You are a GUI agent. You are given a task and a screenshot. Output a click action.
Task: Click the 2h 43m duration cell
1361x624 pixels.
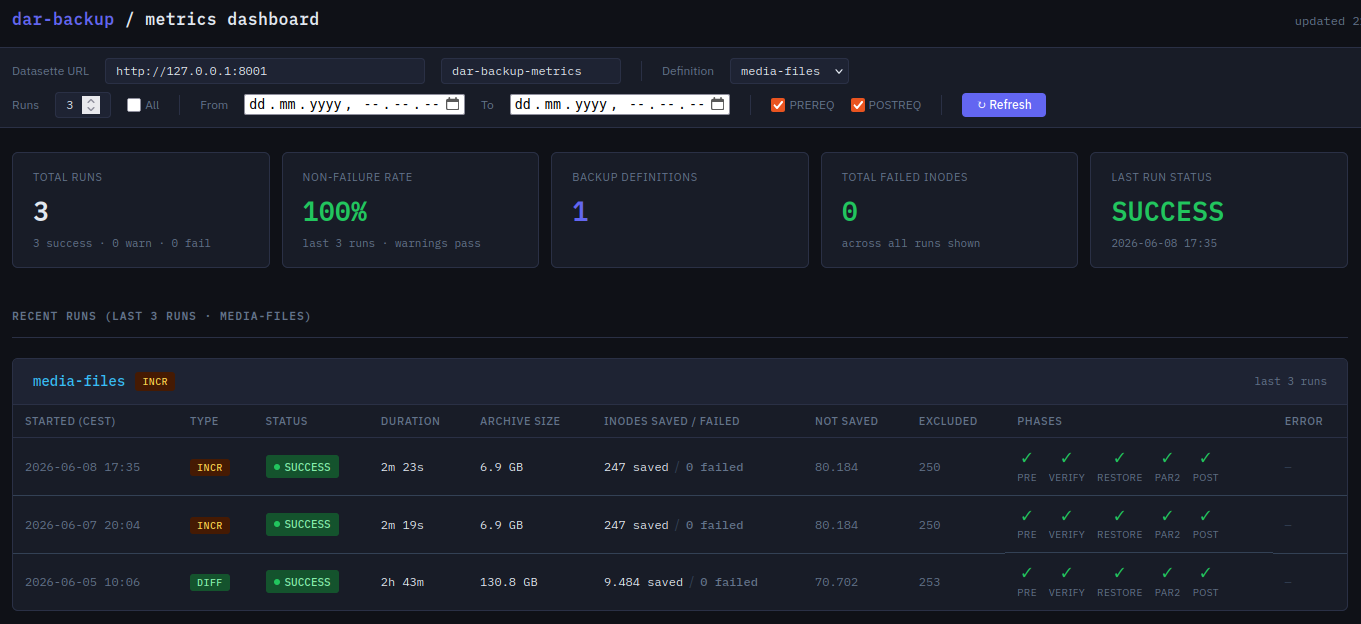tap(402, 582)
